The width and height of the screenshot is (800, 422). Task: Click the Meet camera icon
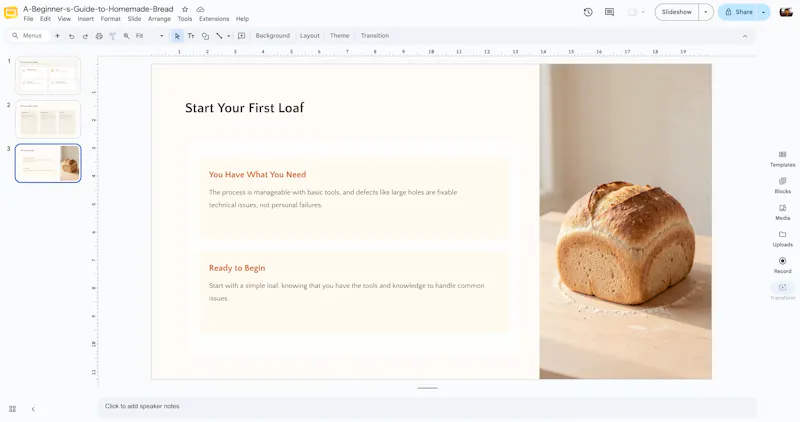click(633, 12)
